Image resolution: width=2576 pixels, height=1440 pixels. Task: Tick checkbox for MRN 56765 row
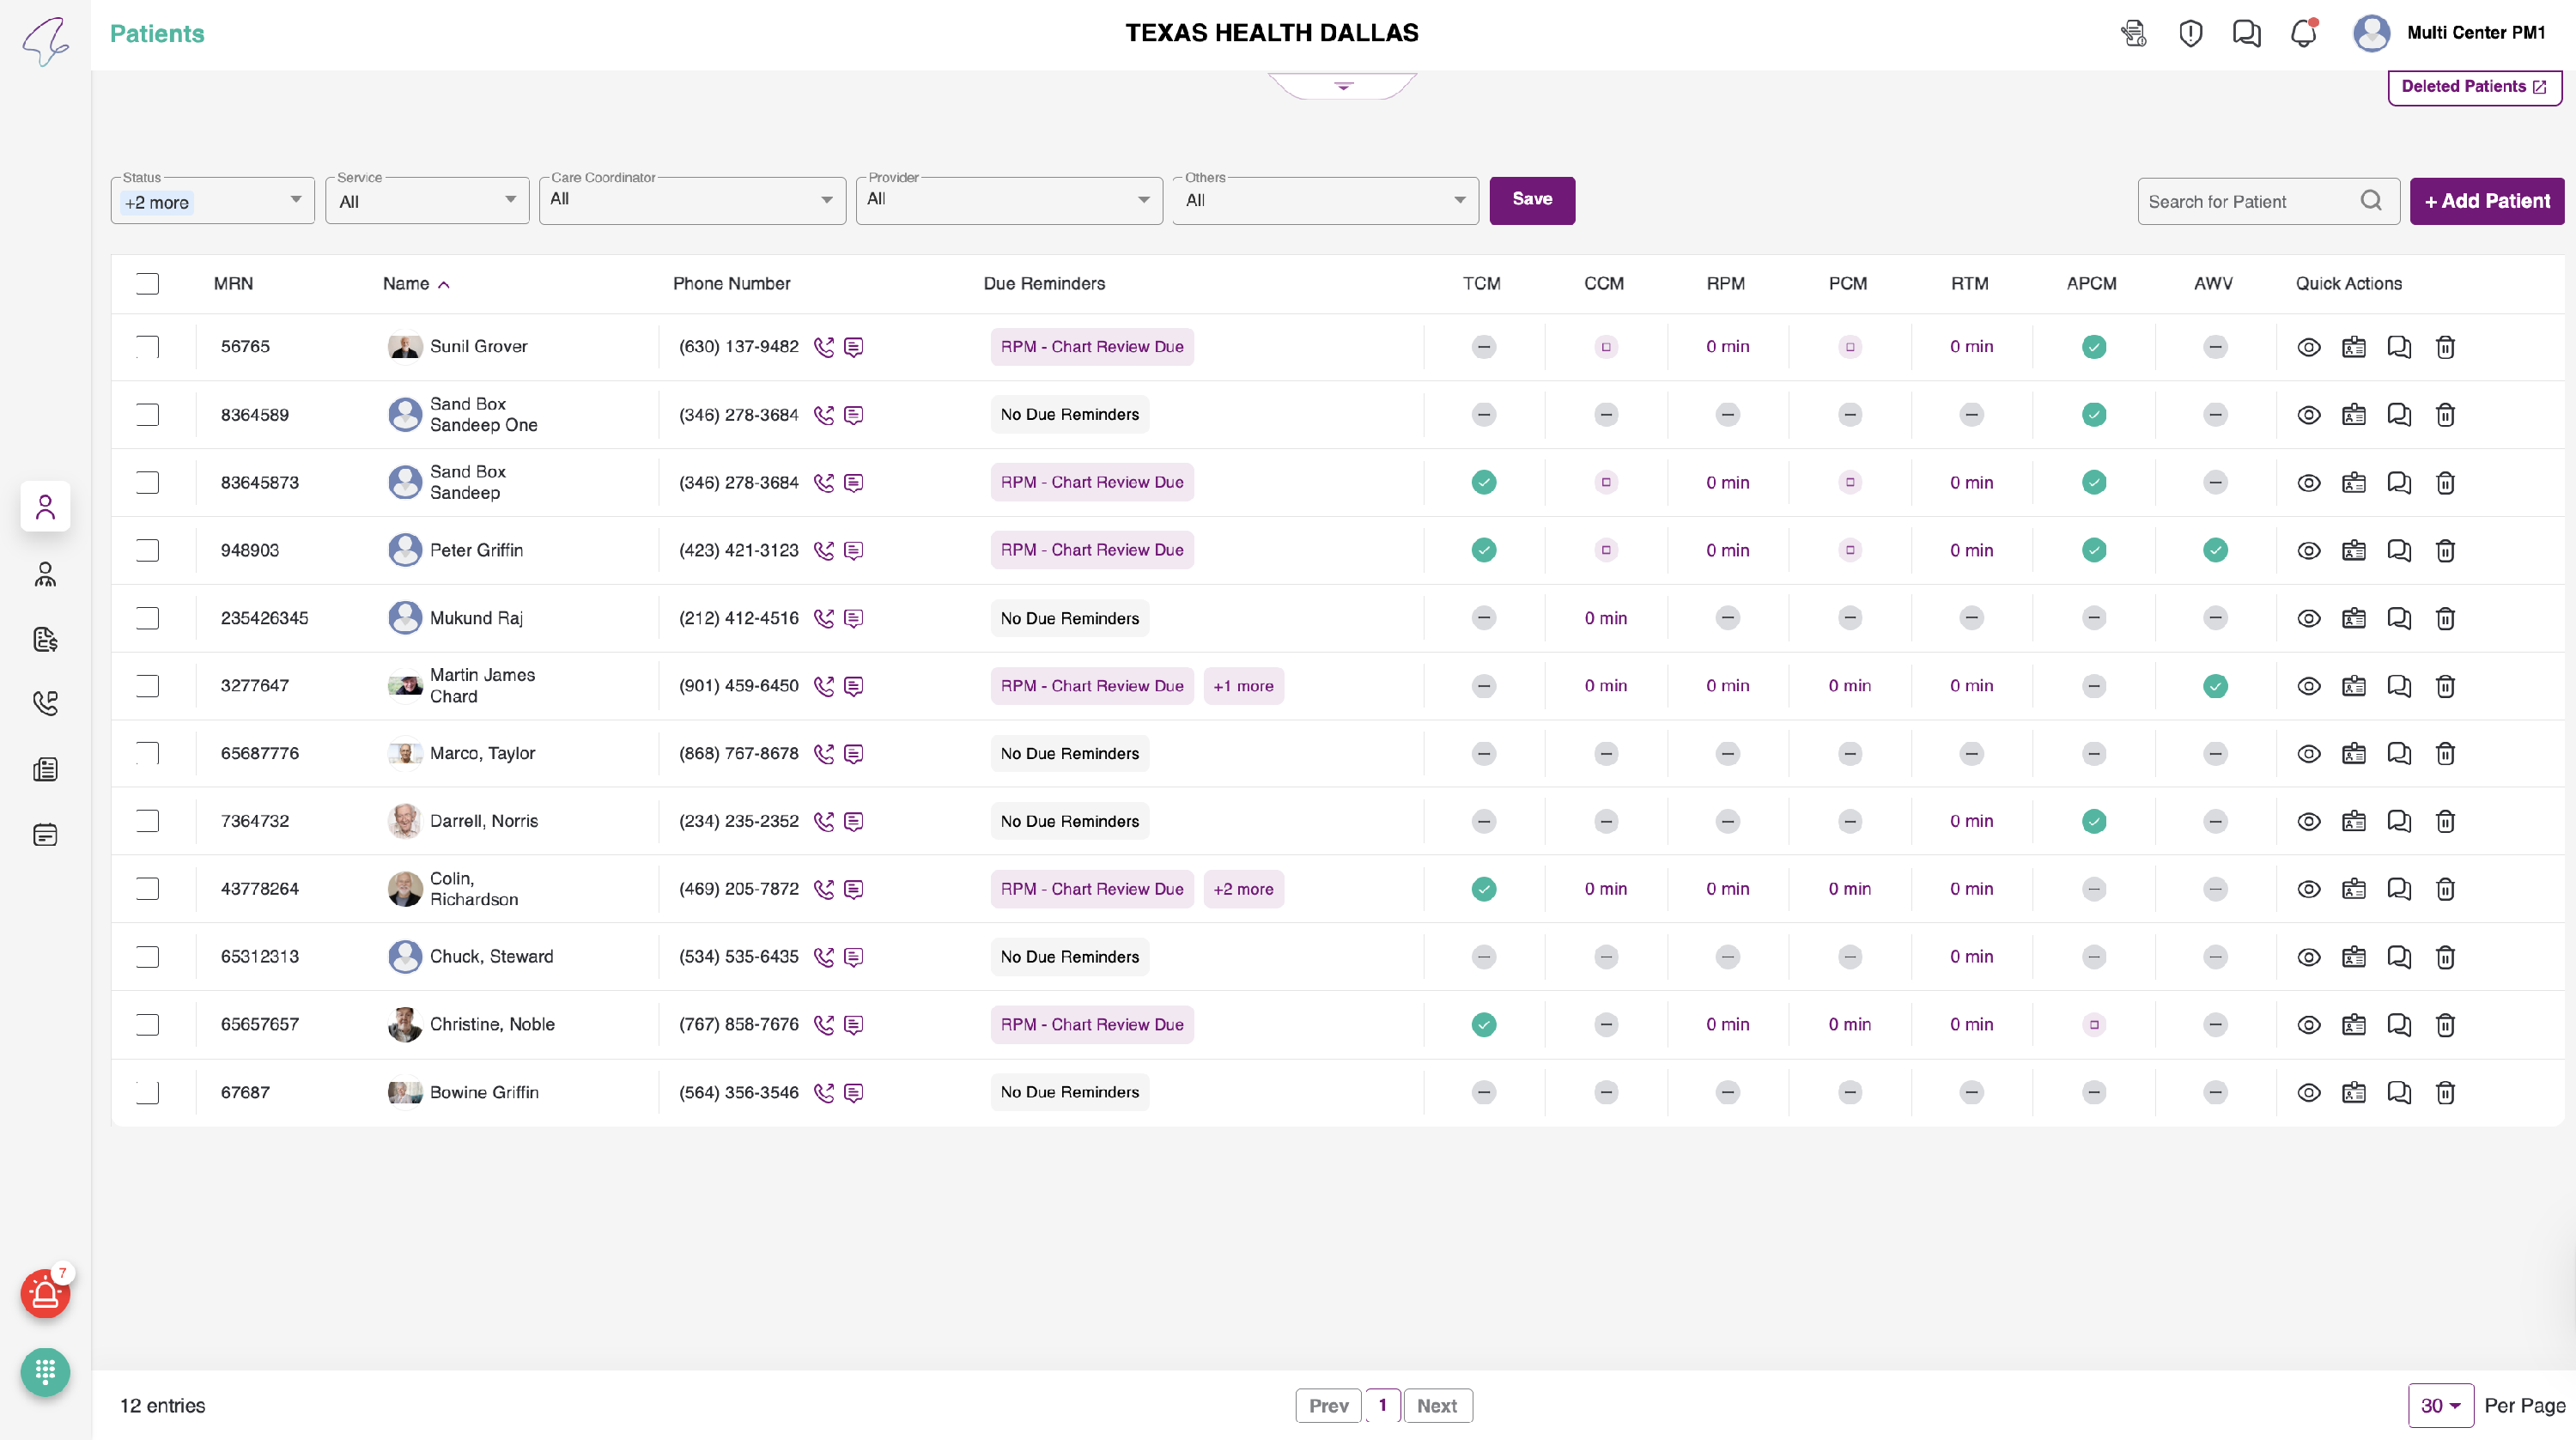coord(147,347)
